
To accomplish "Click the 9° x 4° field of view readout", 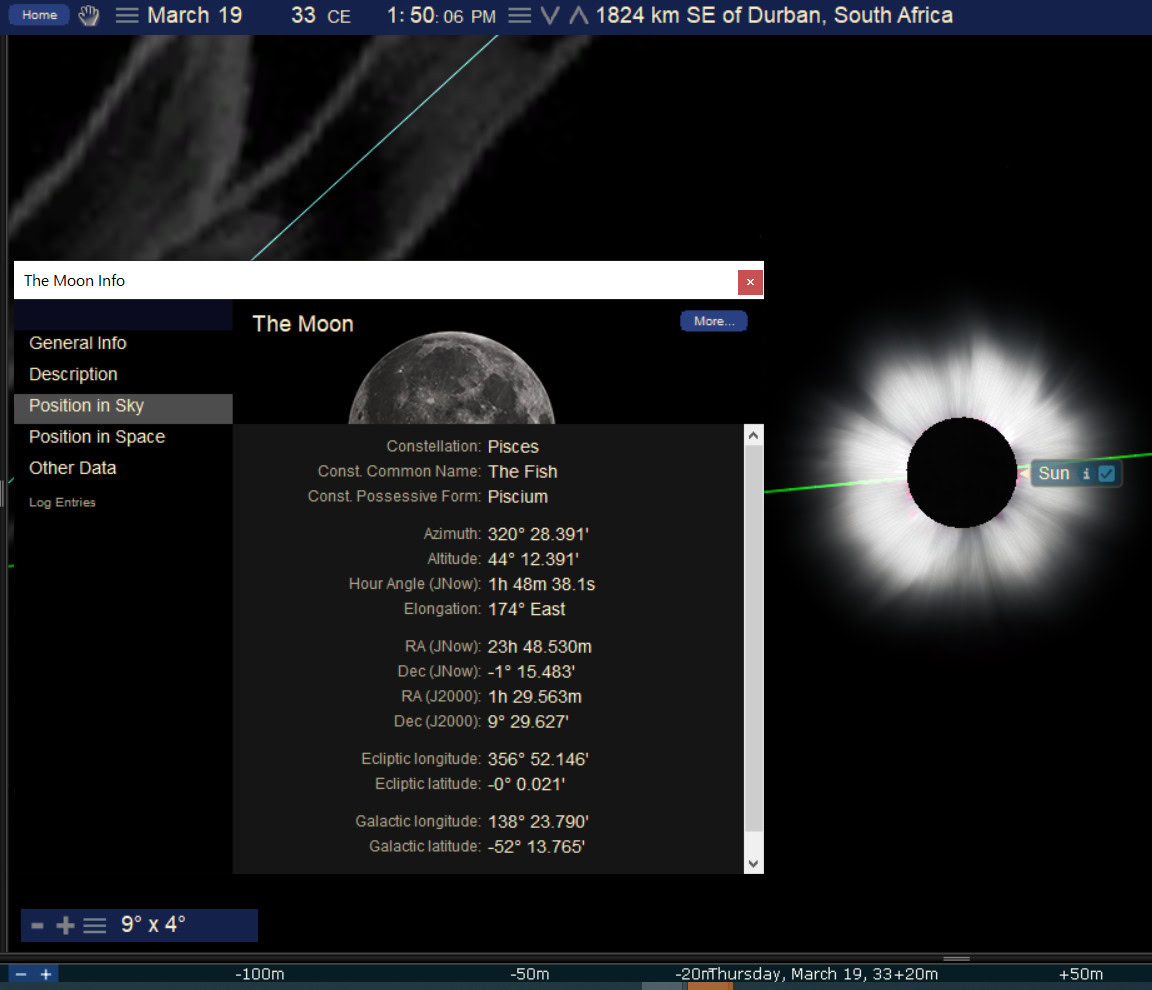I will [153, 924].
